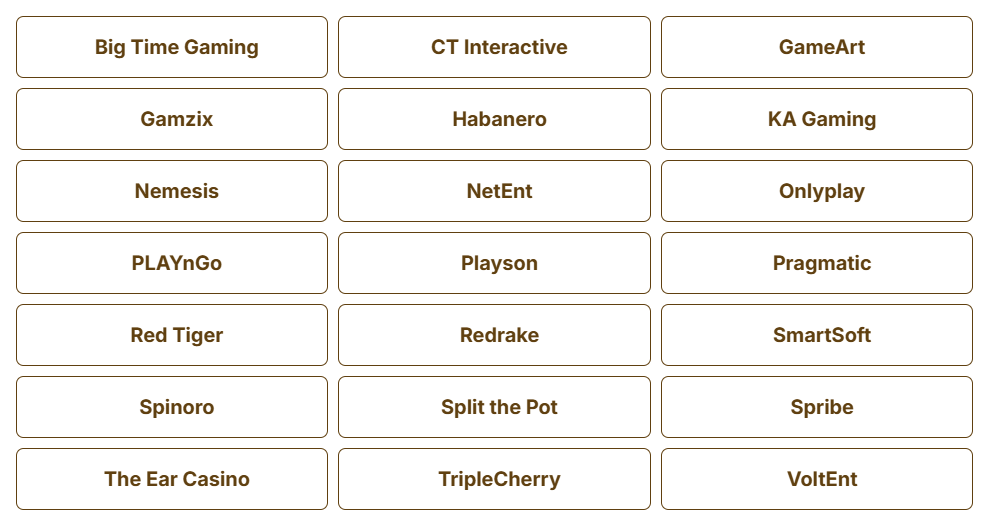Open Spinoro provider games
Screen dimensions: 988x520
point(172,407)
